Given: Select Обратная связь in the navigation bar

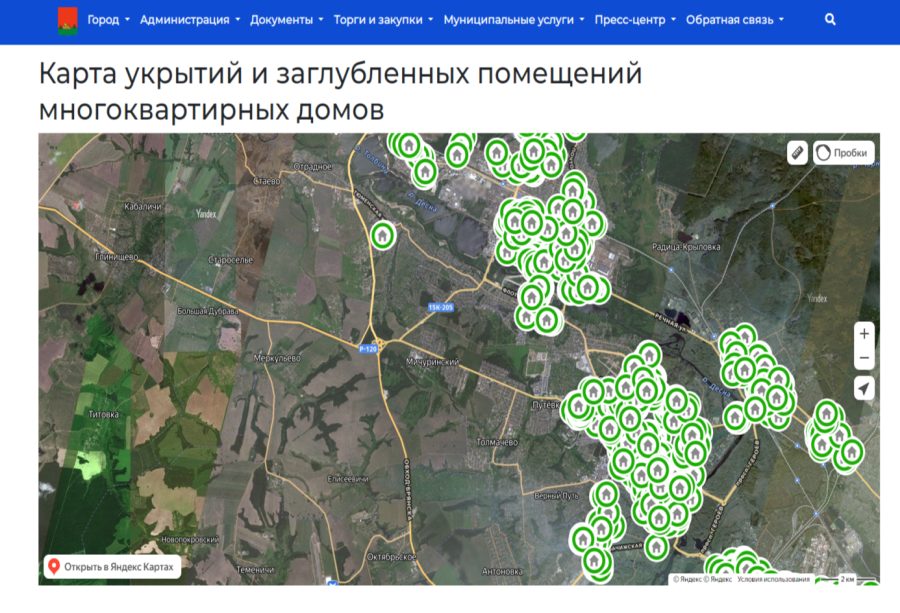Looking at the screenshot, I should pyautogui.click(x=730, y=17).
